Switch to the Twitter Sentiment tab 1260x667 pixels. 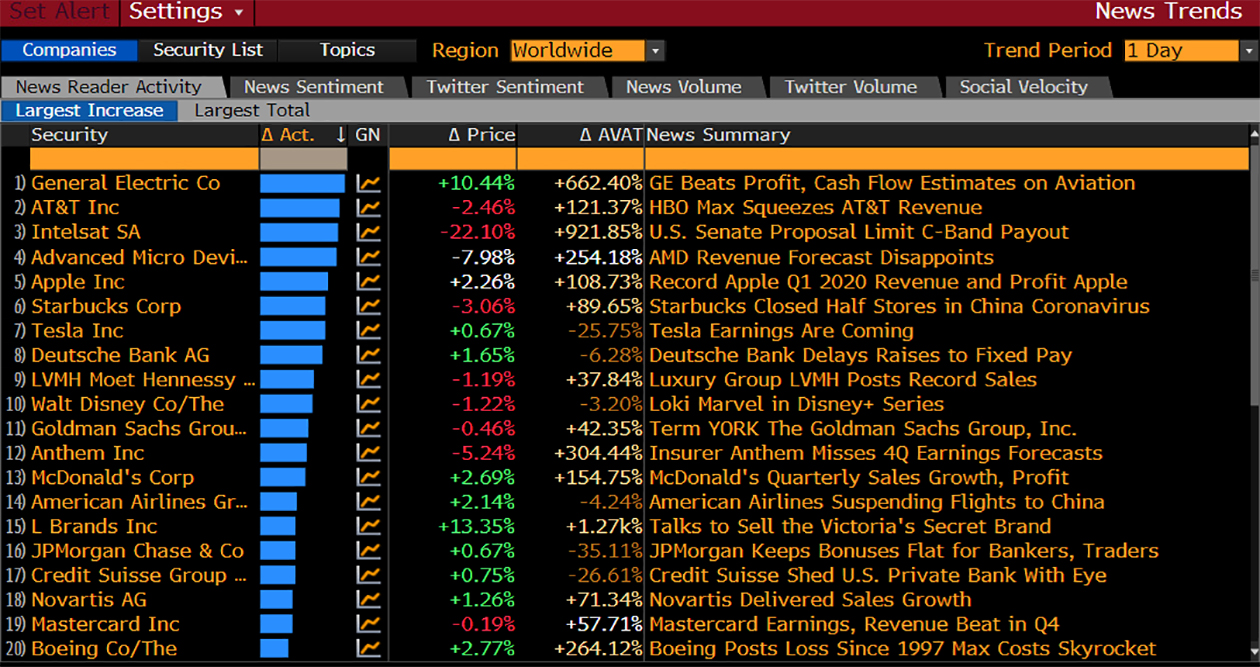pyautogui.click(x=505, y=87)
